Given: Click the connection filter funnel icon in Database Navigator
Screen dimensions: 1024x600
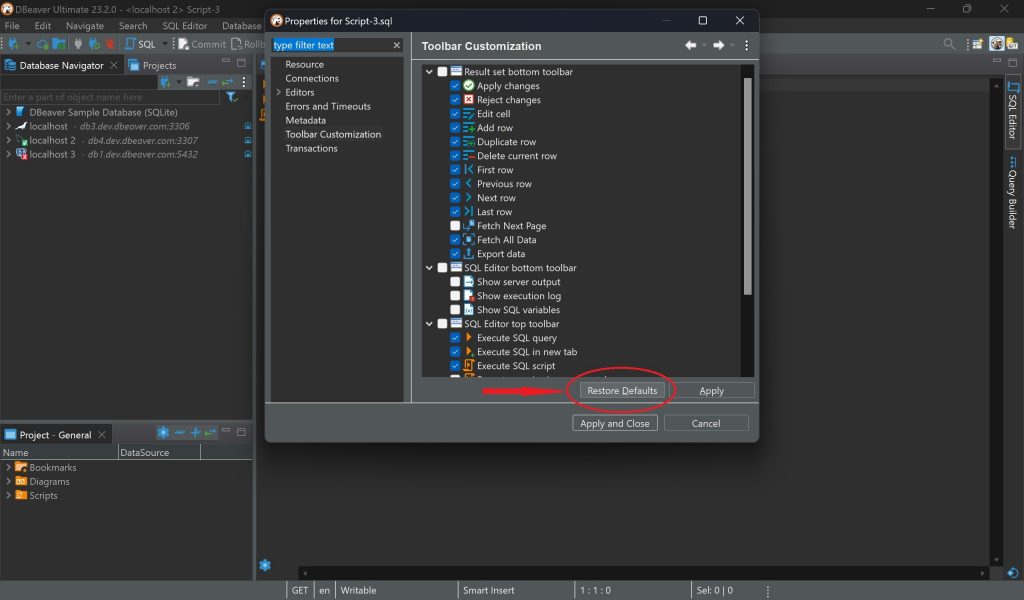Looking at the screenshot, I should 231,97.
